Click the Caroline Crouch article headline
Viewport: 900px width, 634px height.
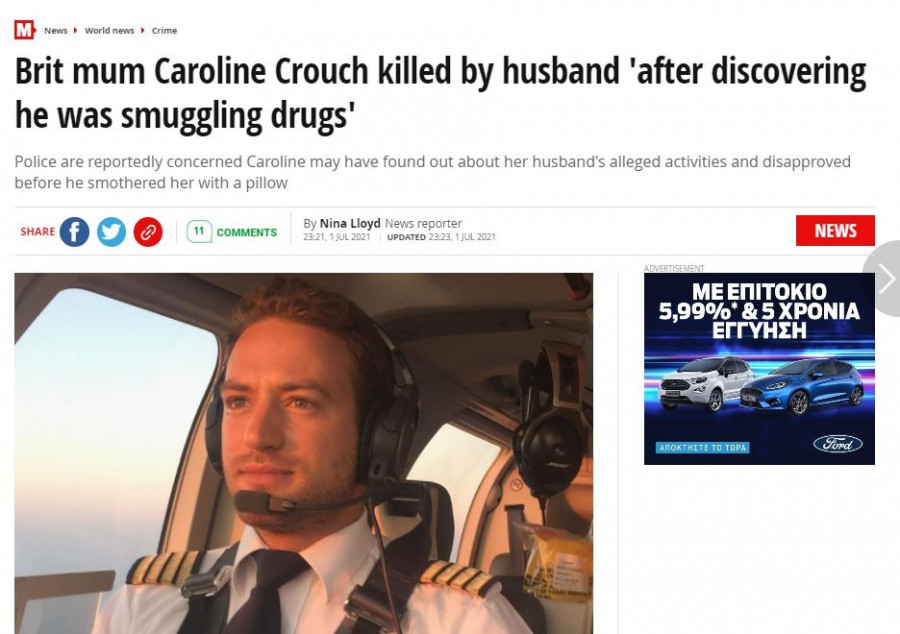click(440, 93)
